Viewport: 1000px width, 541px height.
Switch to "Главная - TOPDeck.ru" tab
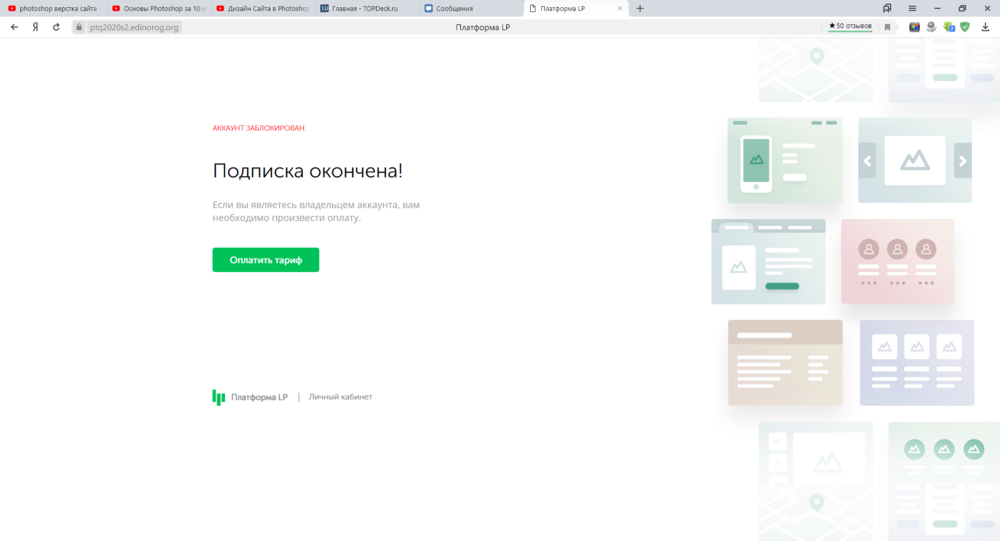coord(365,8)
